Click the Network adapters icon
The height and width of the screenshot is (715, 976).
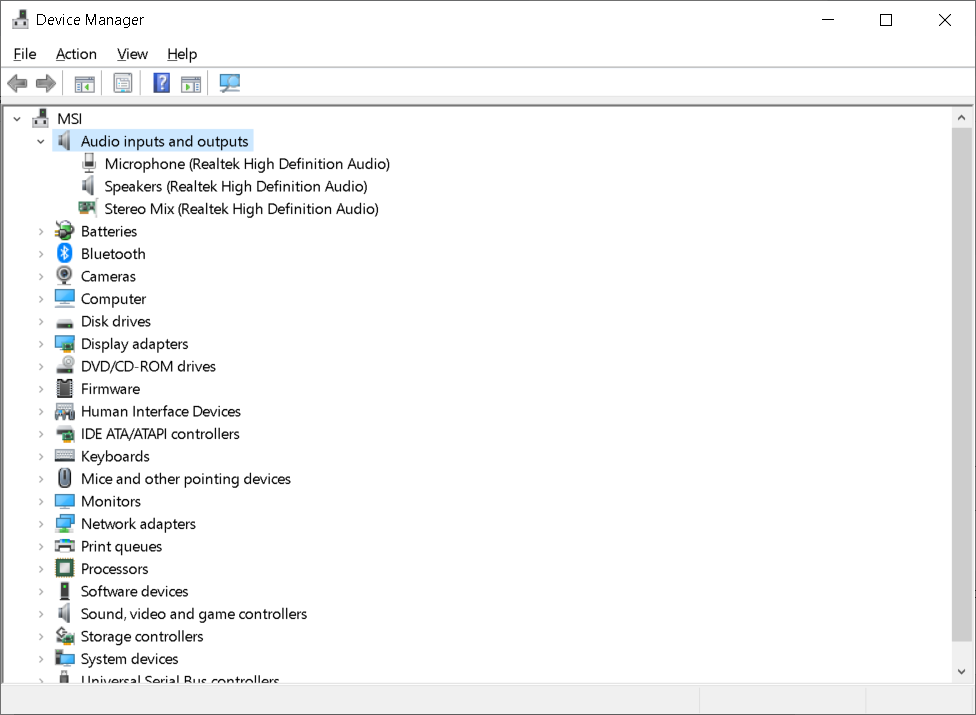(65, 524)
